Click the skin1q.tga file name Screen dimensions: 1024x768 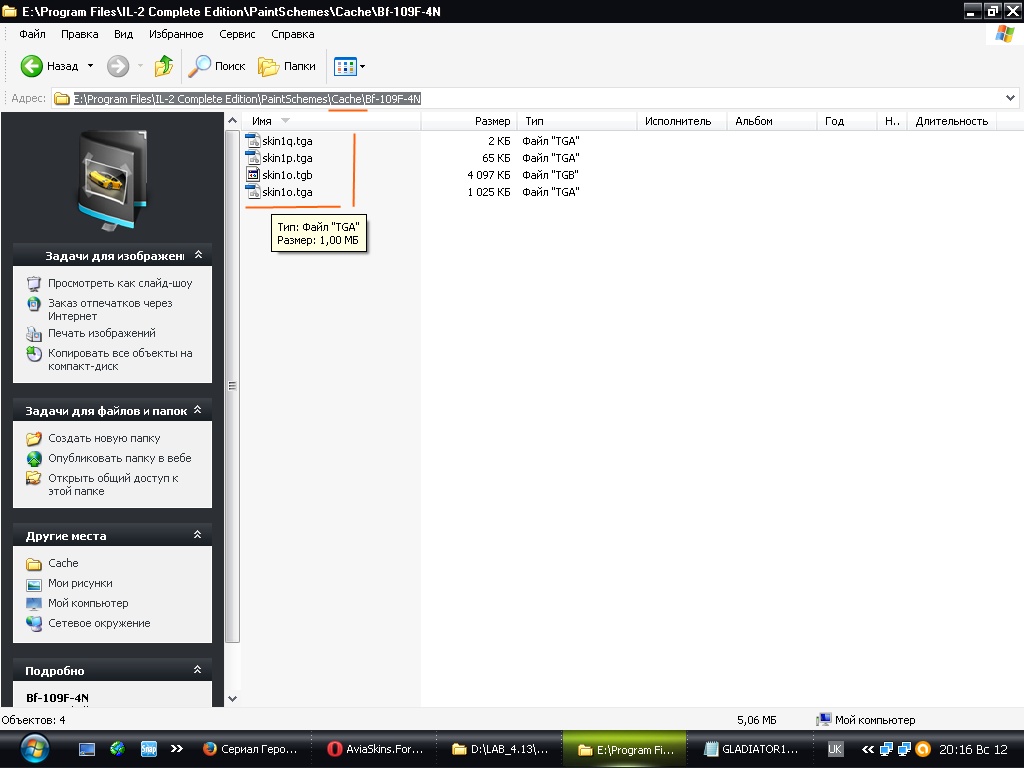click(x=287, y=140)
